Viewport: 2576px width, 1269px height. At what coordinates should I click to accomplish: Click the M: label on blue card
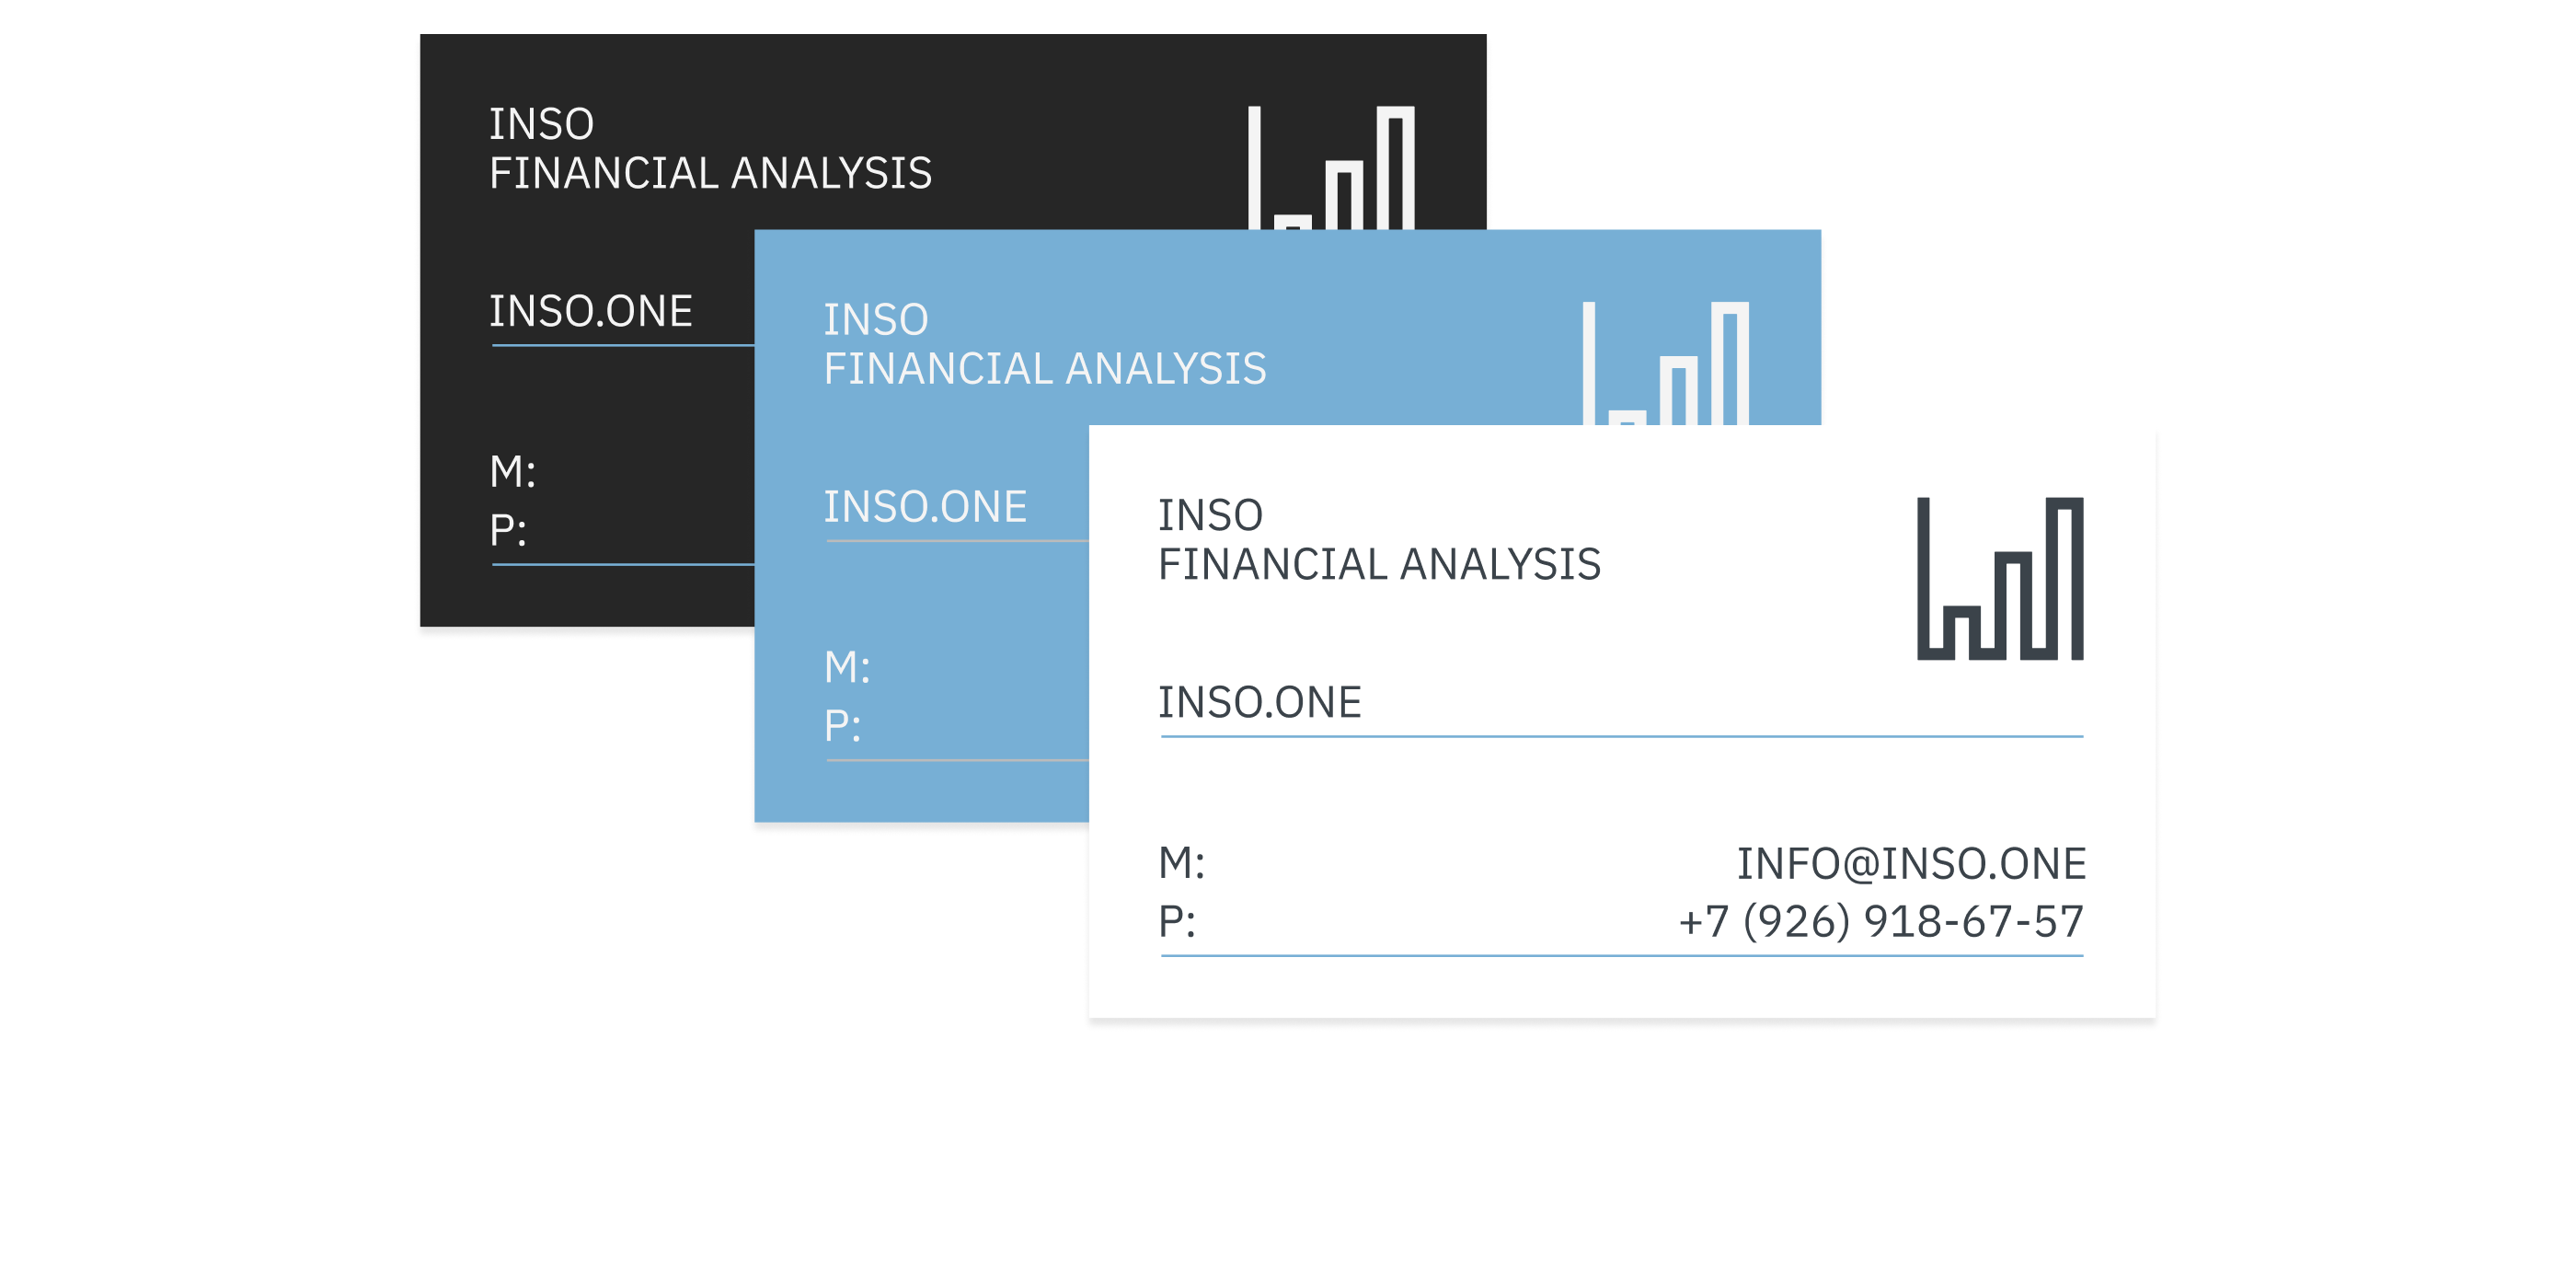[x=847, y=667]
